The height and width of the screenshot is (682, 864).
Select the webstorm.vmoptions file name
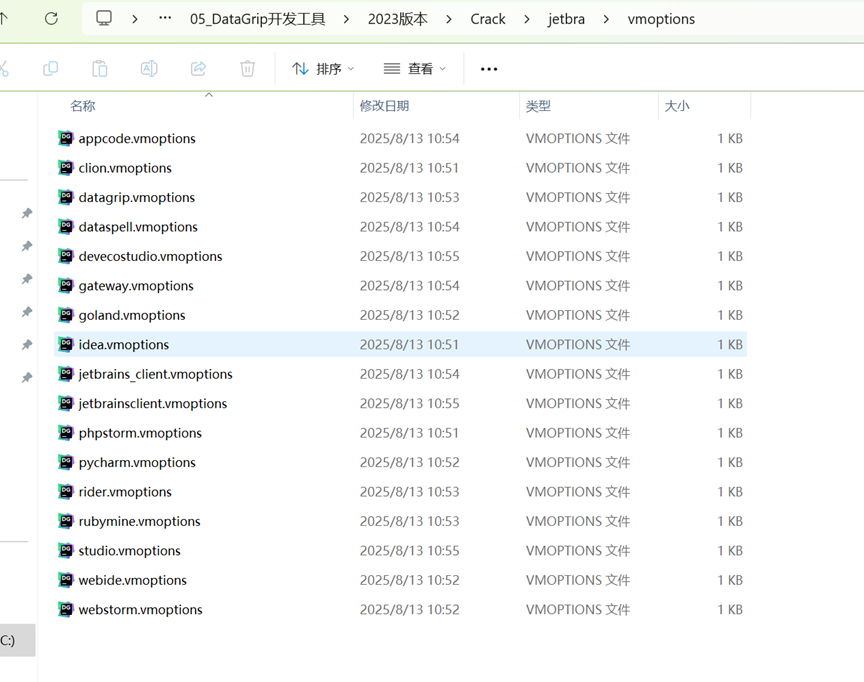[x=141, y=609]
